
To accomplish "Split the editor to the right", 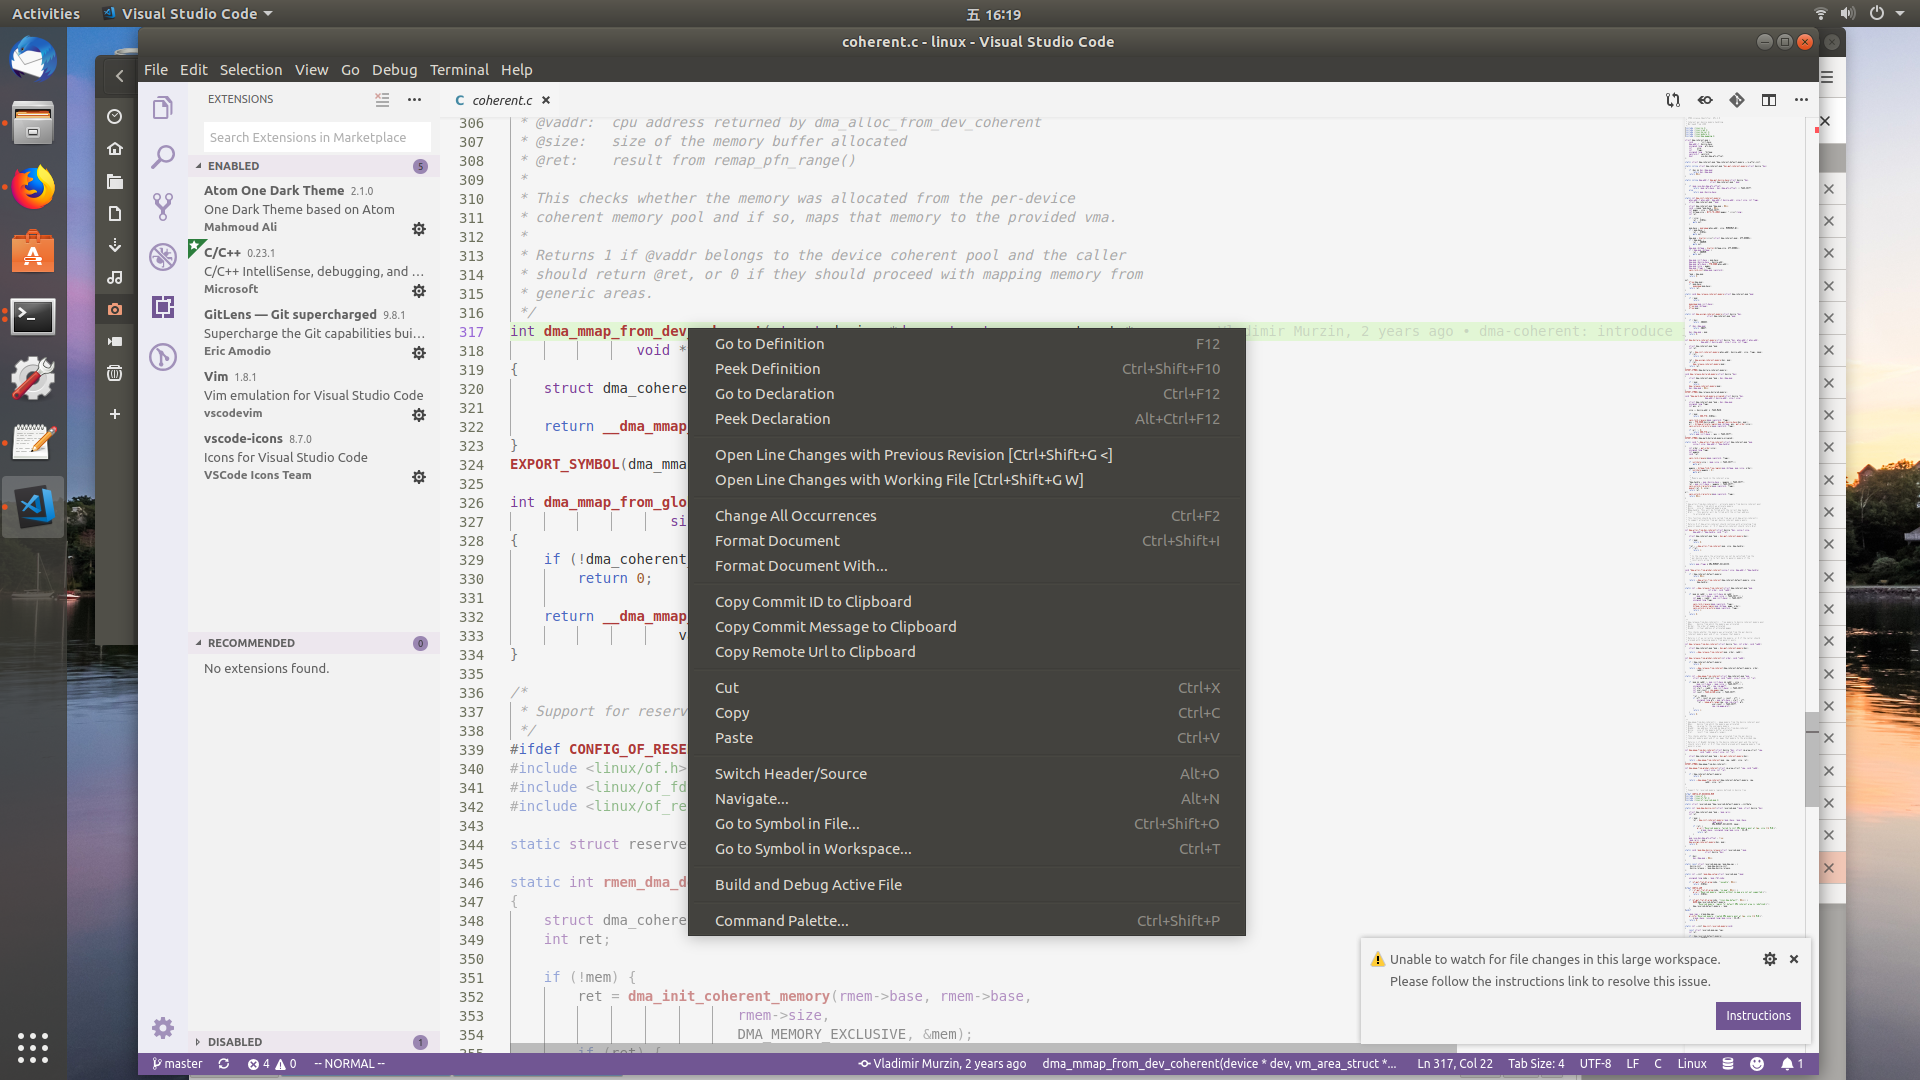I will pos(1769,100).
